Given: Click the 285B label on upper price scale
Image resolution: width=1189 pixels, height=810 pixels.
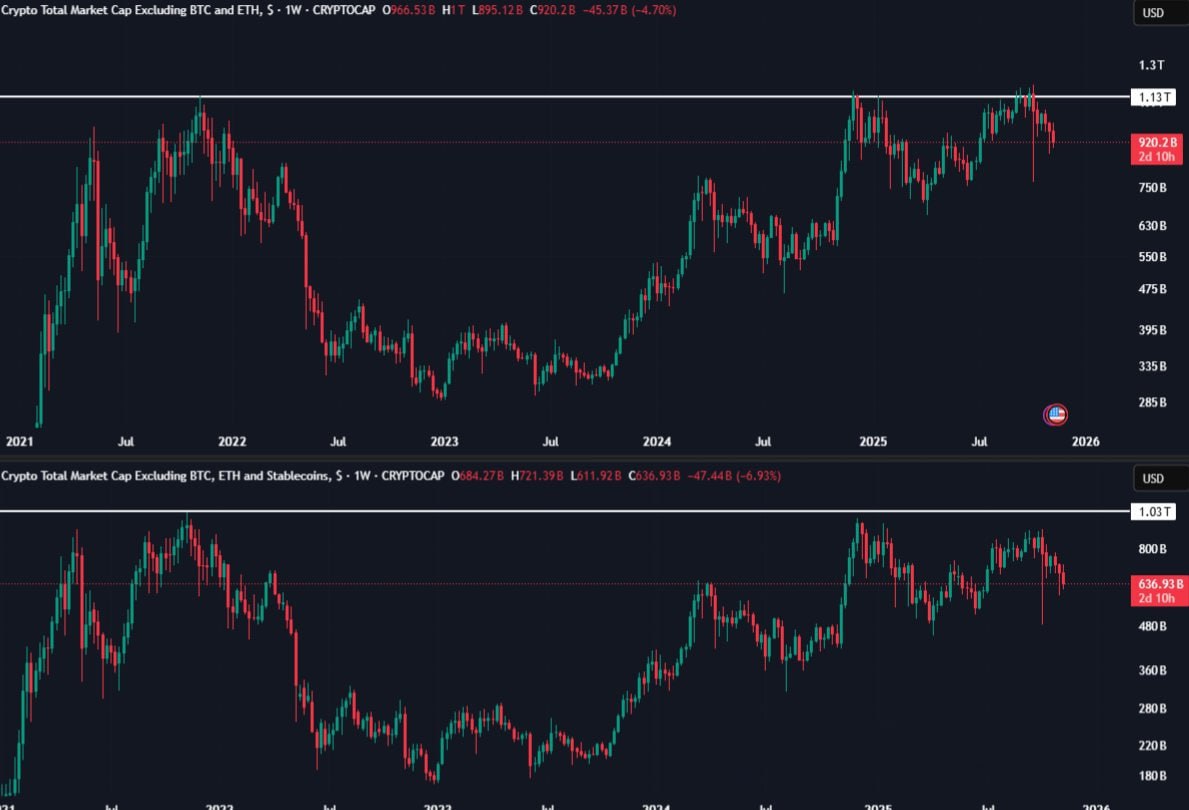Looking at the screenshot, I should pyautogui.click(x=1152, y=402).
